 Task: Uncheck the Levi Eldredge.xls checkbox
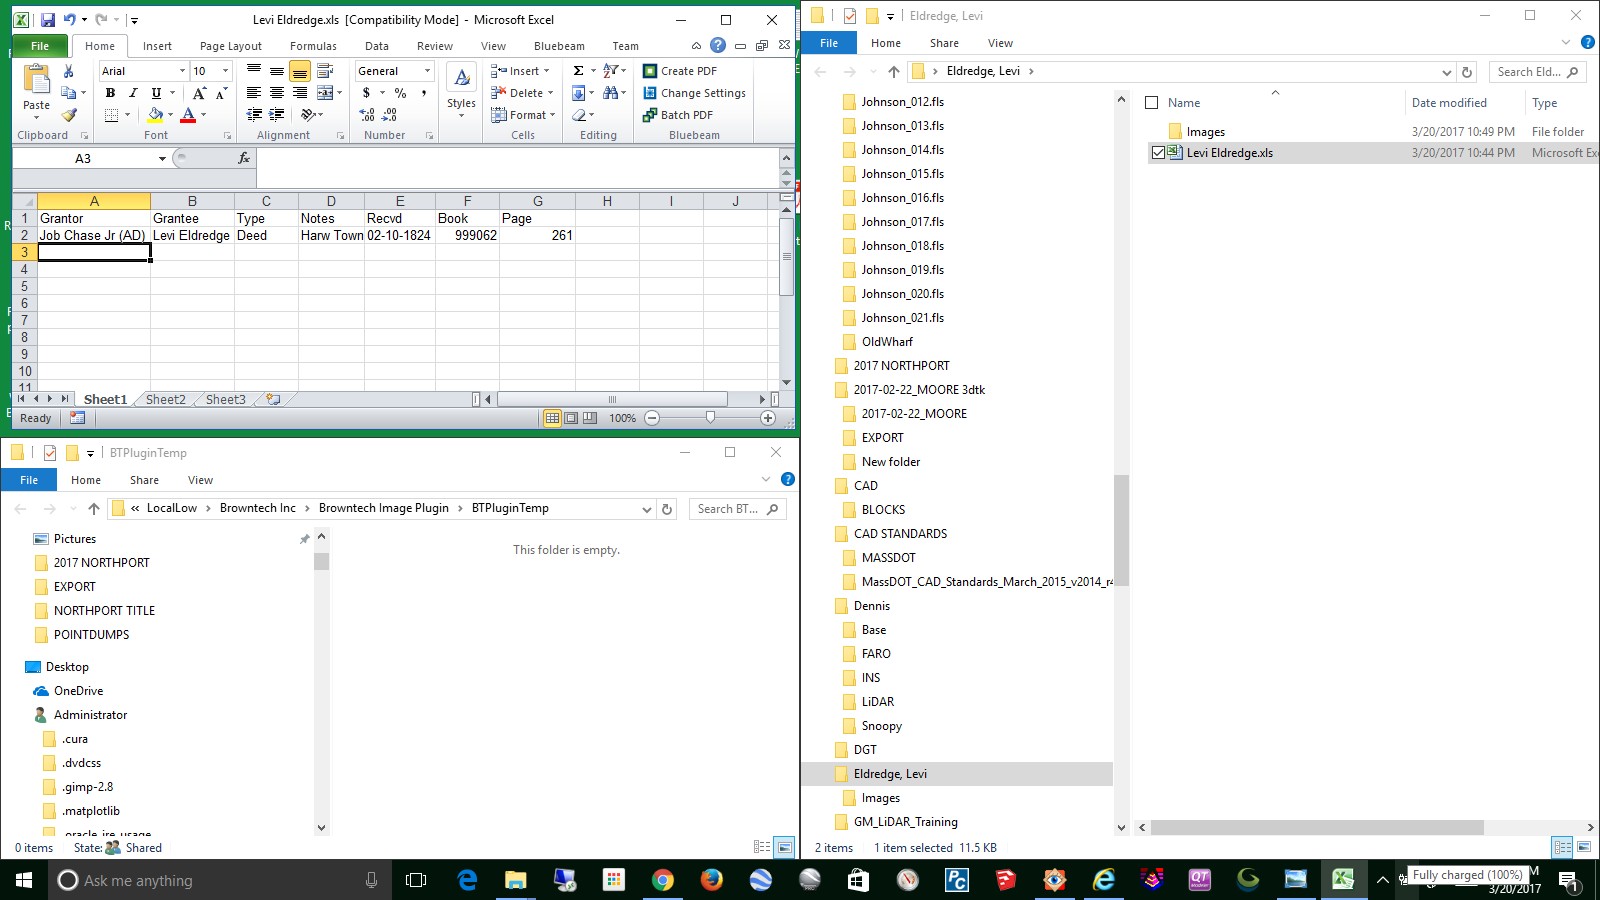coord(1160,152)
